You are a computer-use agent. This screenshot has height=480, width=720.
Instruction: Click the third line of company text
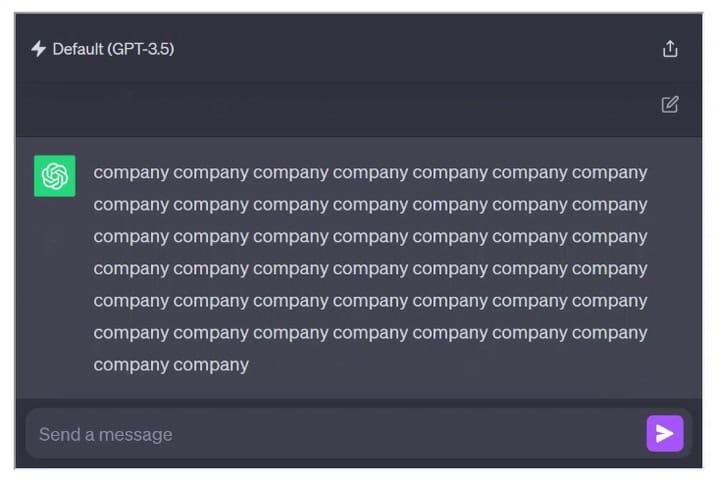tap(370, 236)
